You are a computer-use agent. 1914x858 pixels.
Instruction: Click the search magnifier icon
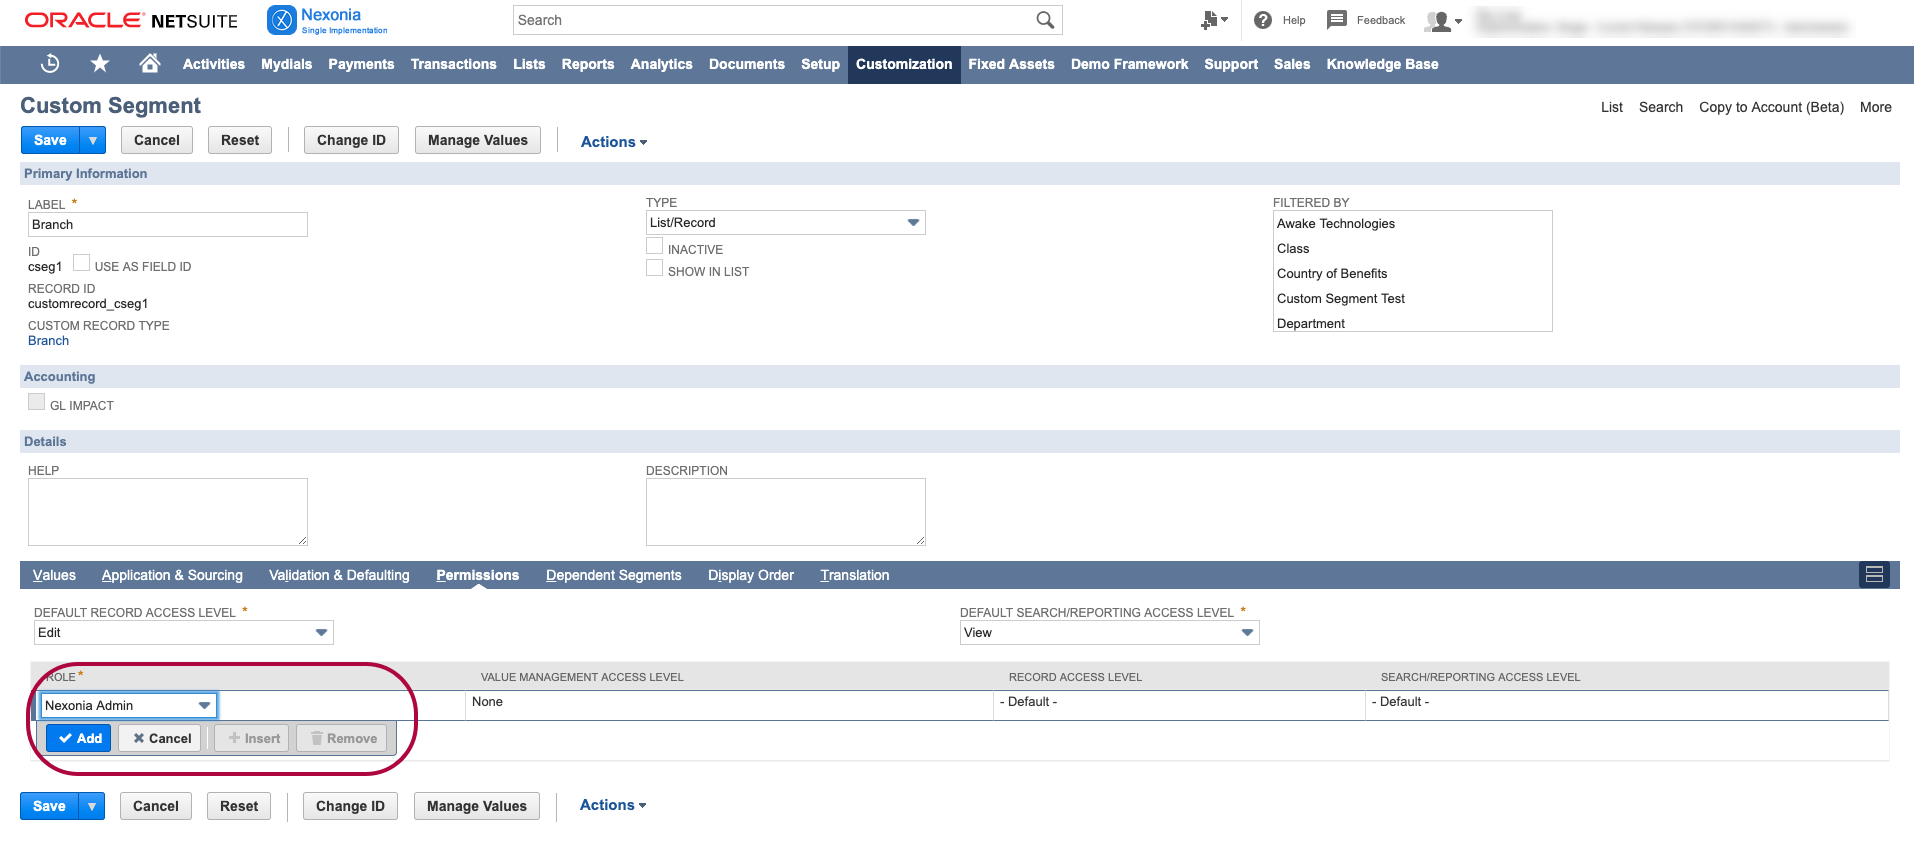(x=1045, y=20)
